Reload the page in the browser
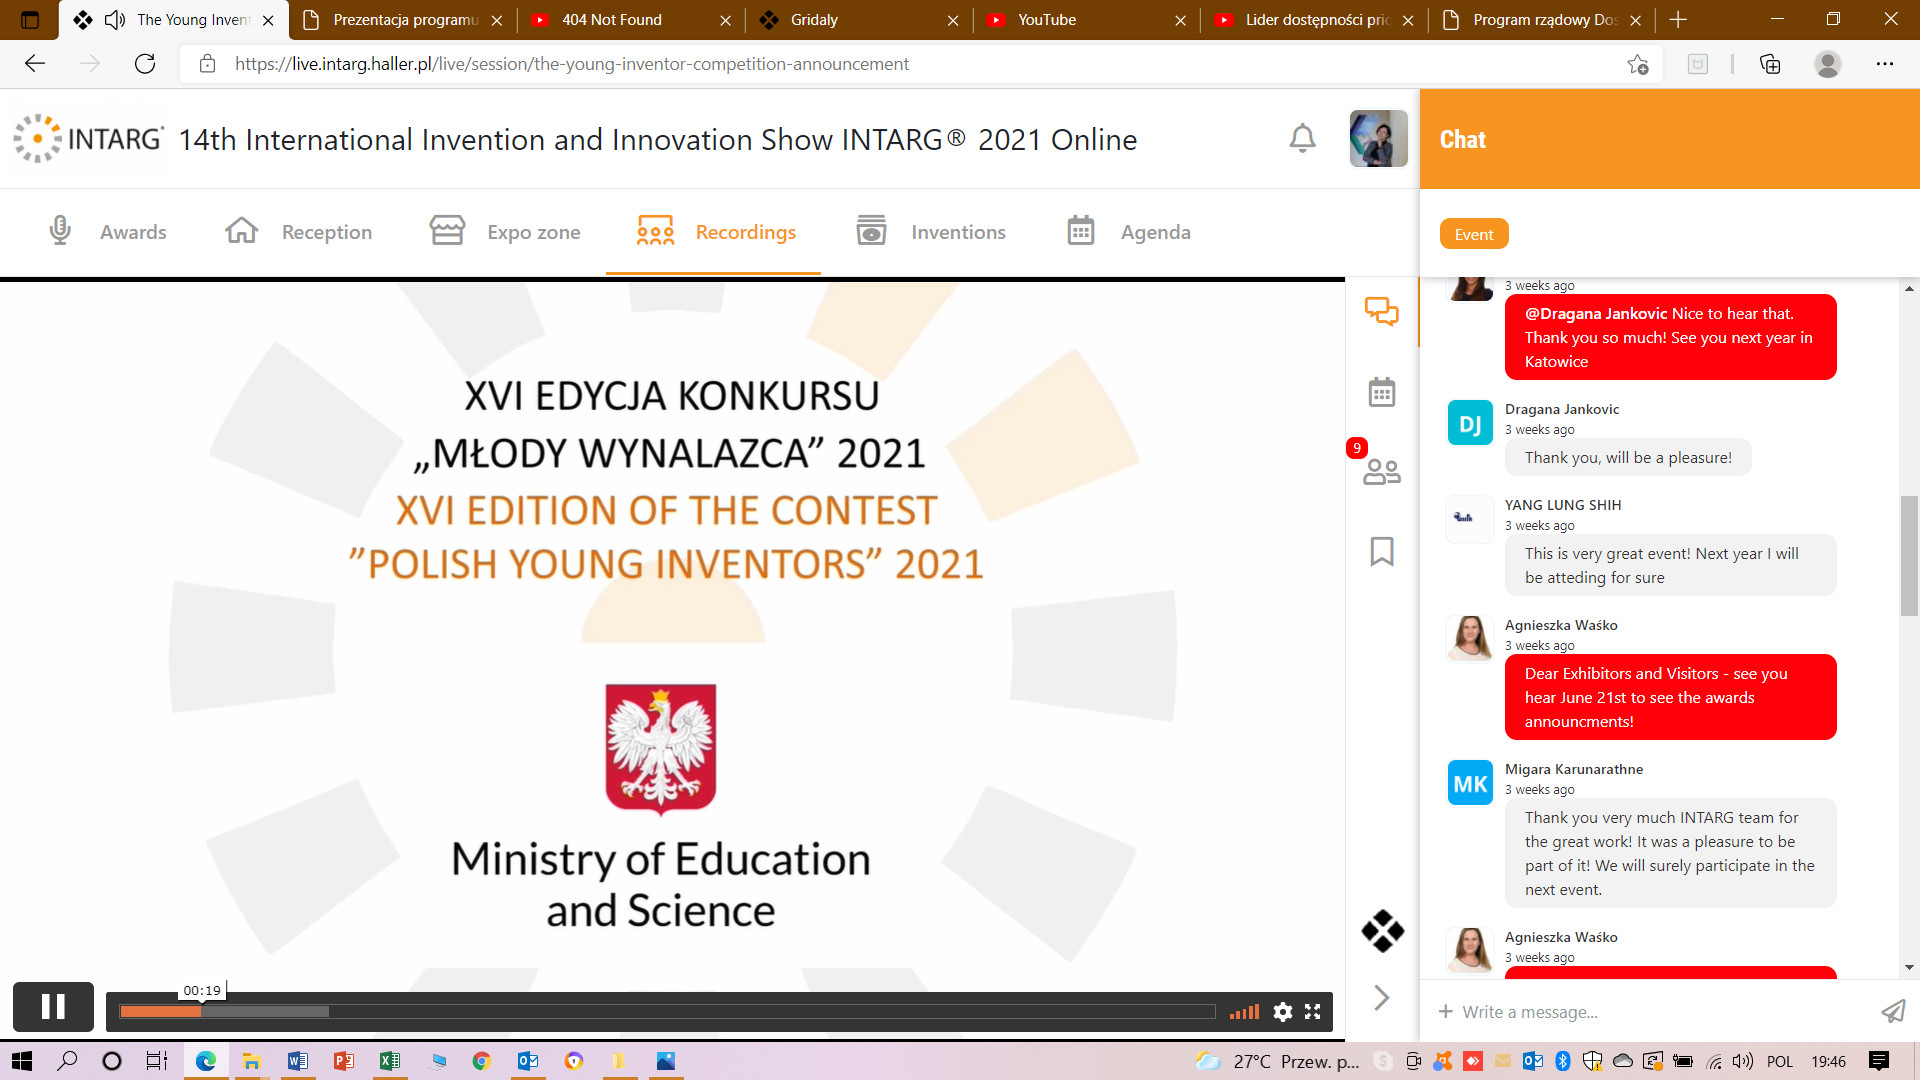 click(x=145, y=64)
